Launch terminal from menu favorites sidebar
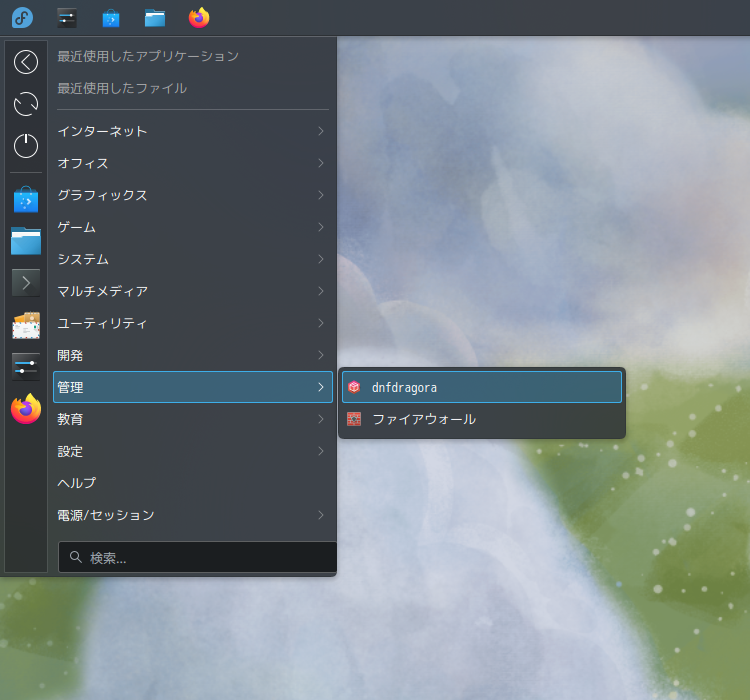This screenshot has width=750, height=700. 26,283
